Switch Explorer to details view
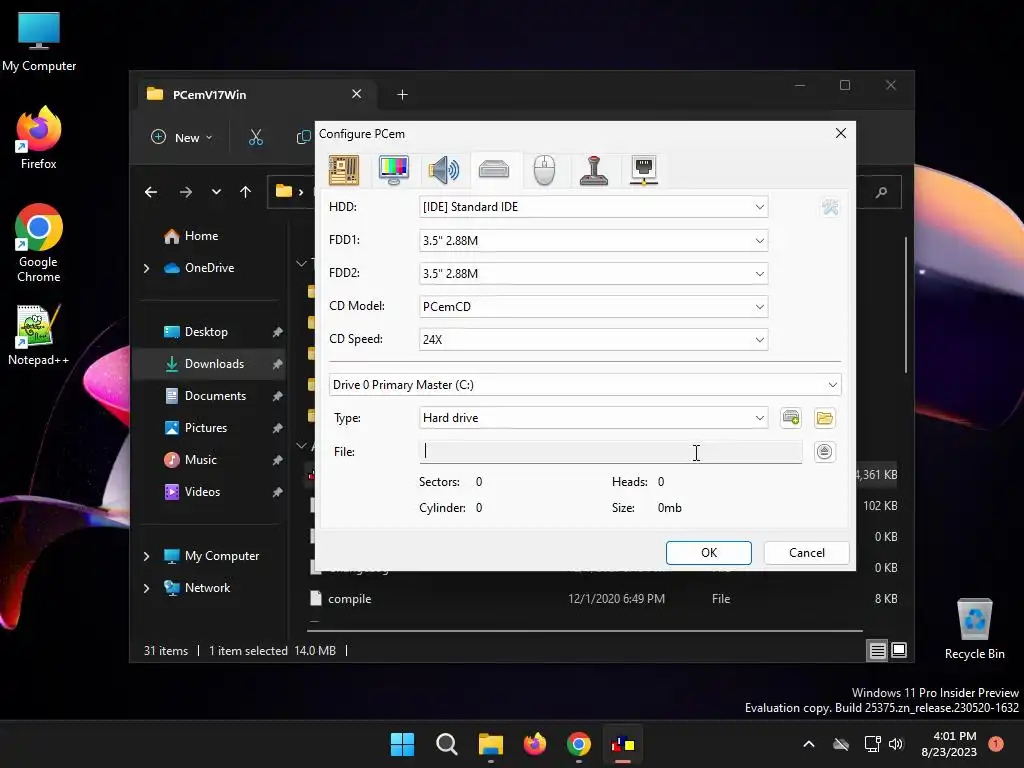The height and width of the screenshot is (768, 1024). pyautogui.click(x=877, y=650)
